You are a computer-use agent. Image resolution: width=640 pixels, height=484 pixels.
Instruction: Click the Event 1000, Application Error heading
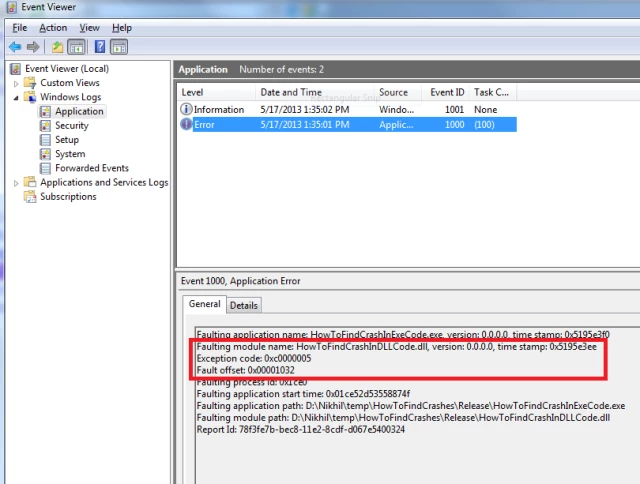point(240,281)
